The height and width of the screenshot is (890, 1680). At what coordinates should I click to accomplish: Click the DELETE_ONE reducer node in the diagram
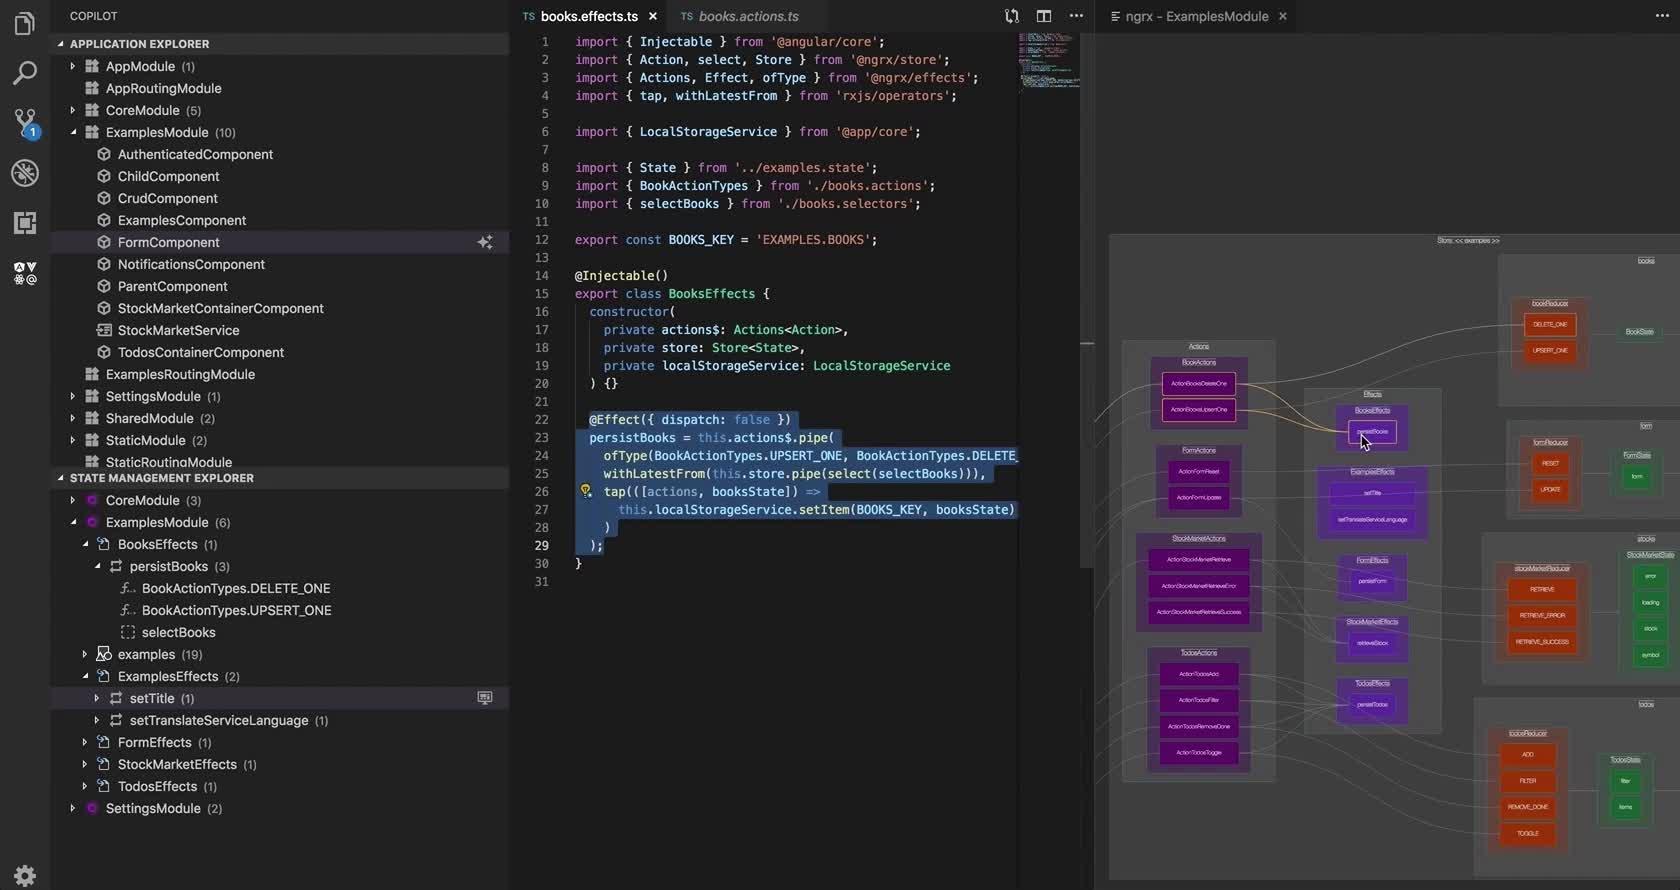tap(1550, 324)
